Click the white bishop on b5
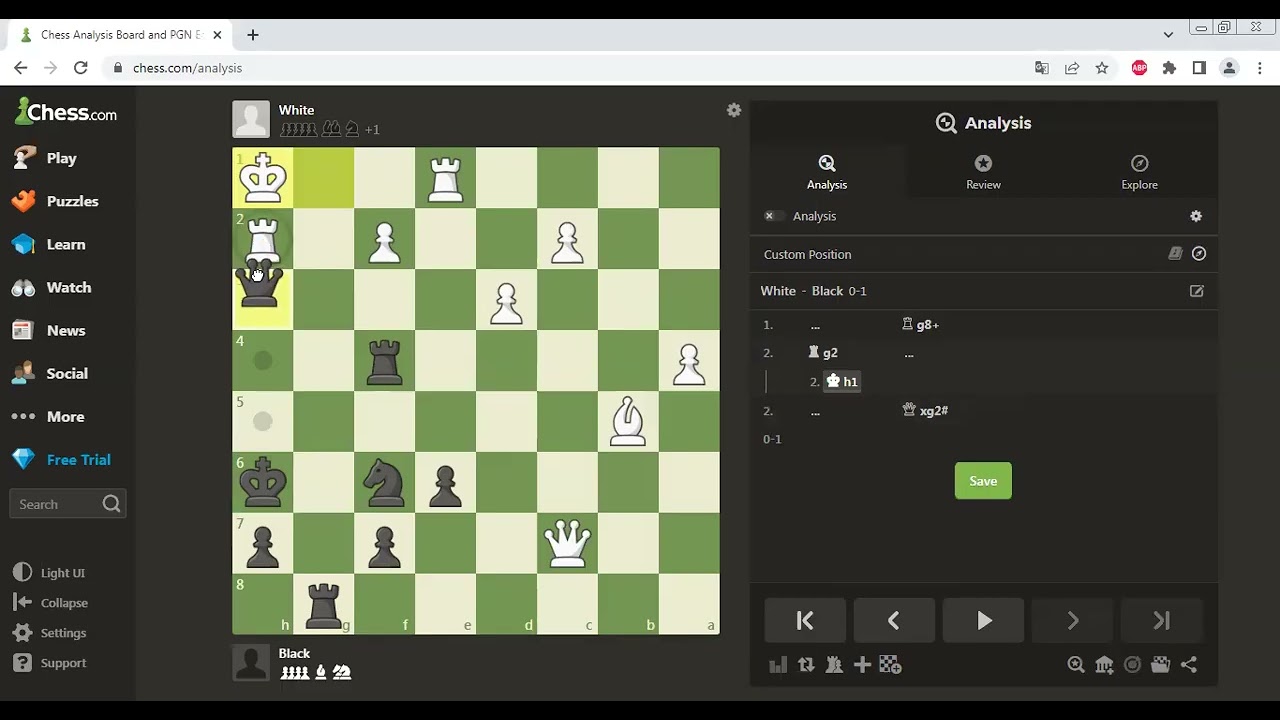This screenshot has height=720, width=1280. [628, 422]
